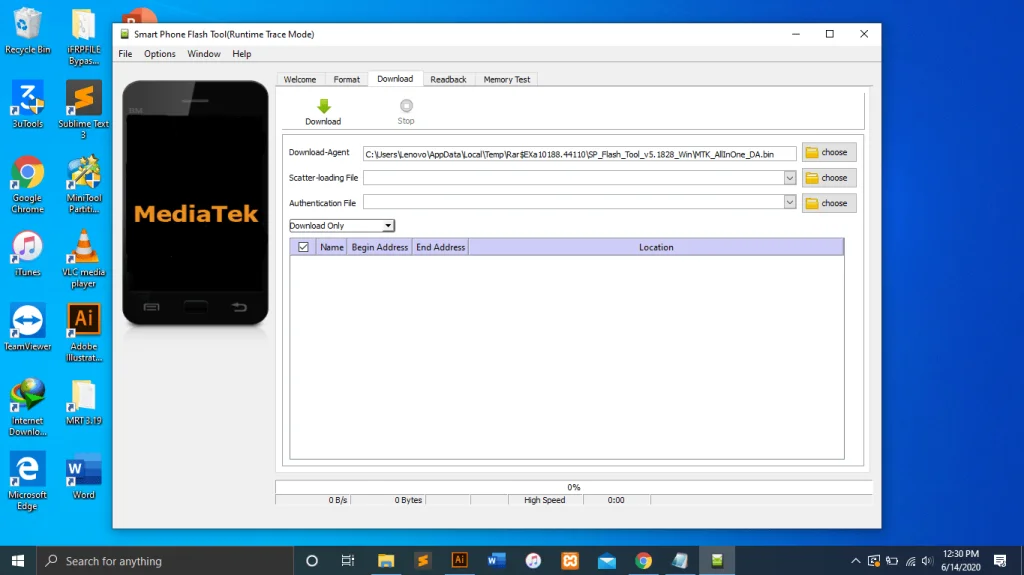Select MRT 3.19 folder on desktop
Viewport: 1024px width, 575px height.
(x=84, y=402)
